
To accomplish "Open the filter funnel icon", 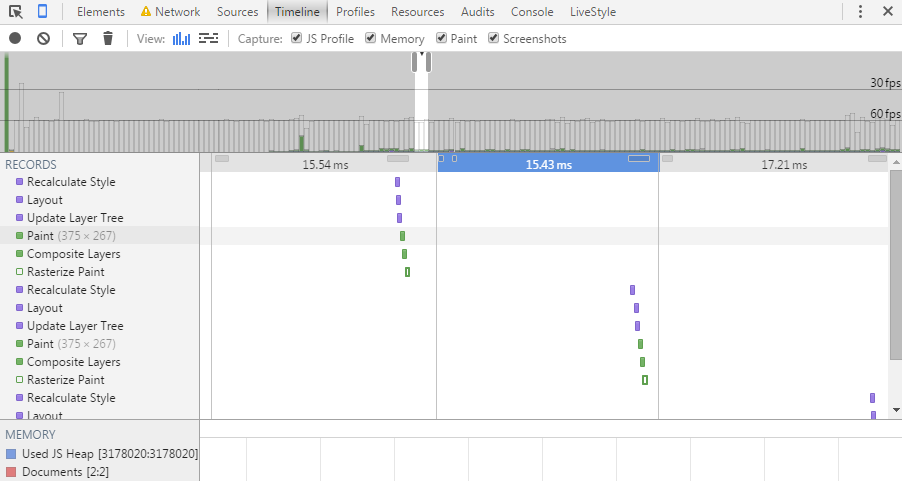I will 80,39.
